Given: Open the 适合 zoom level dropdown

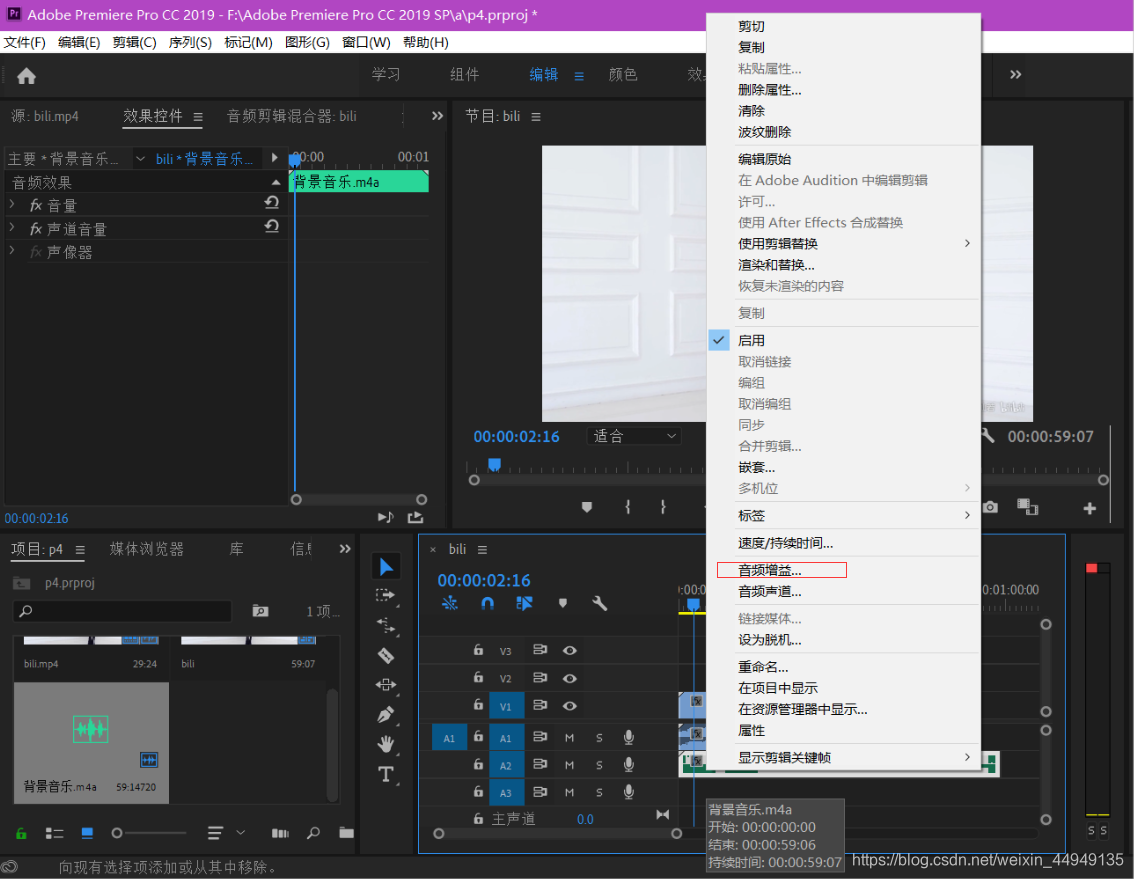Looking at the screenshot, I should click(633, 436).
